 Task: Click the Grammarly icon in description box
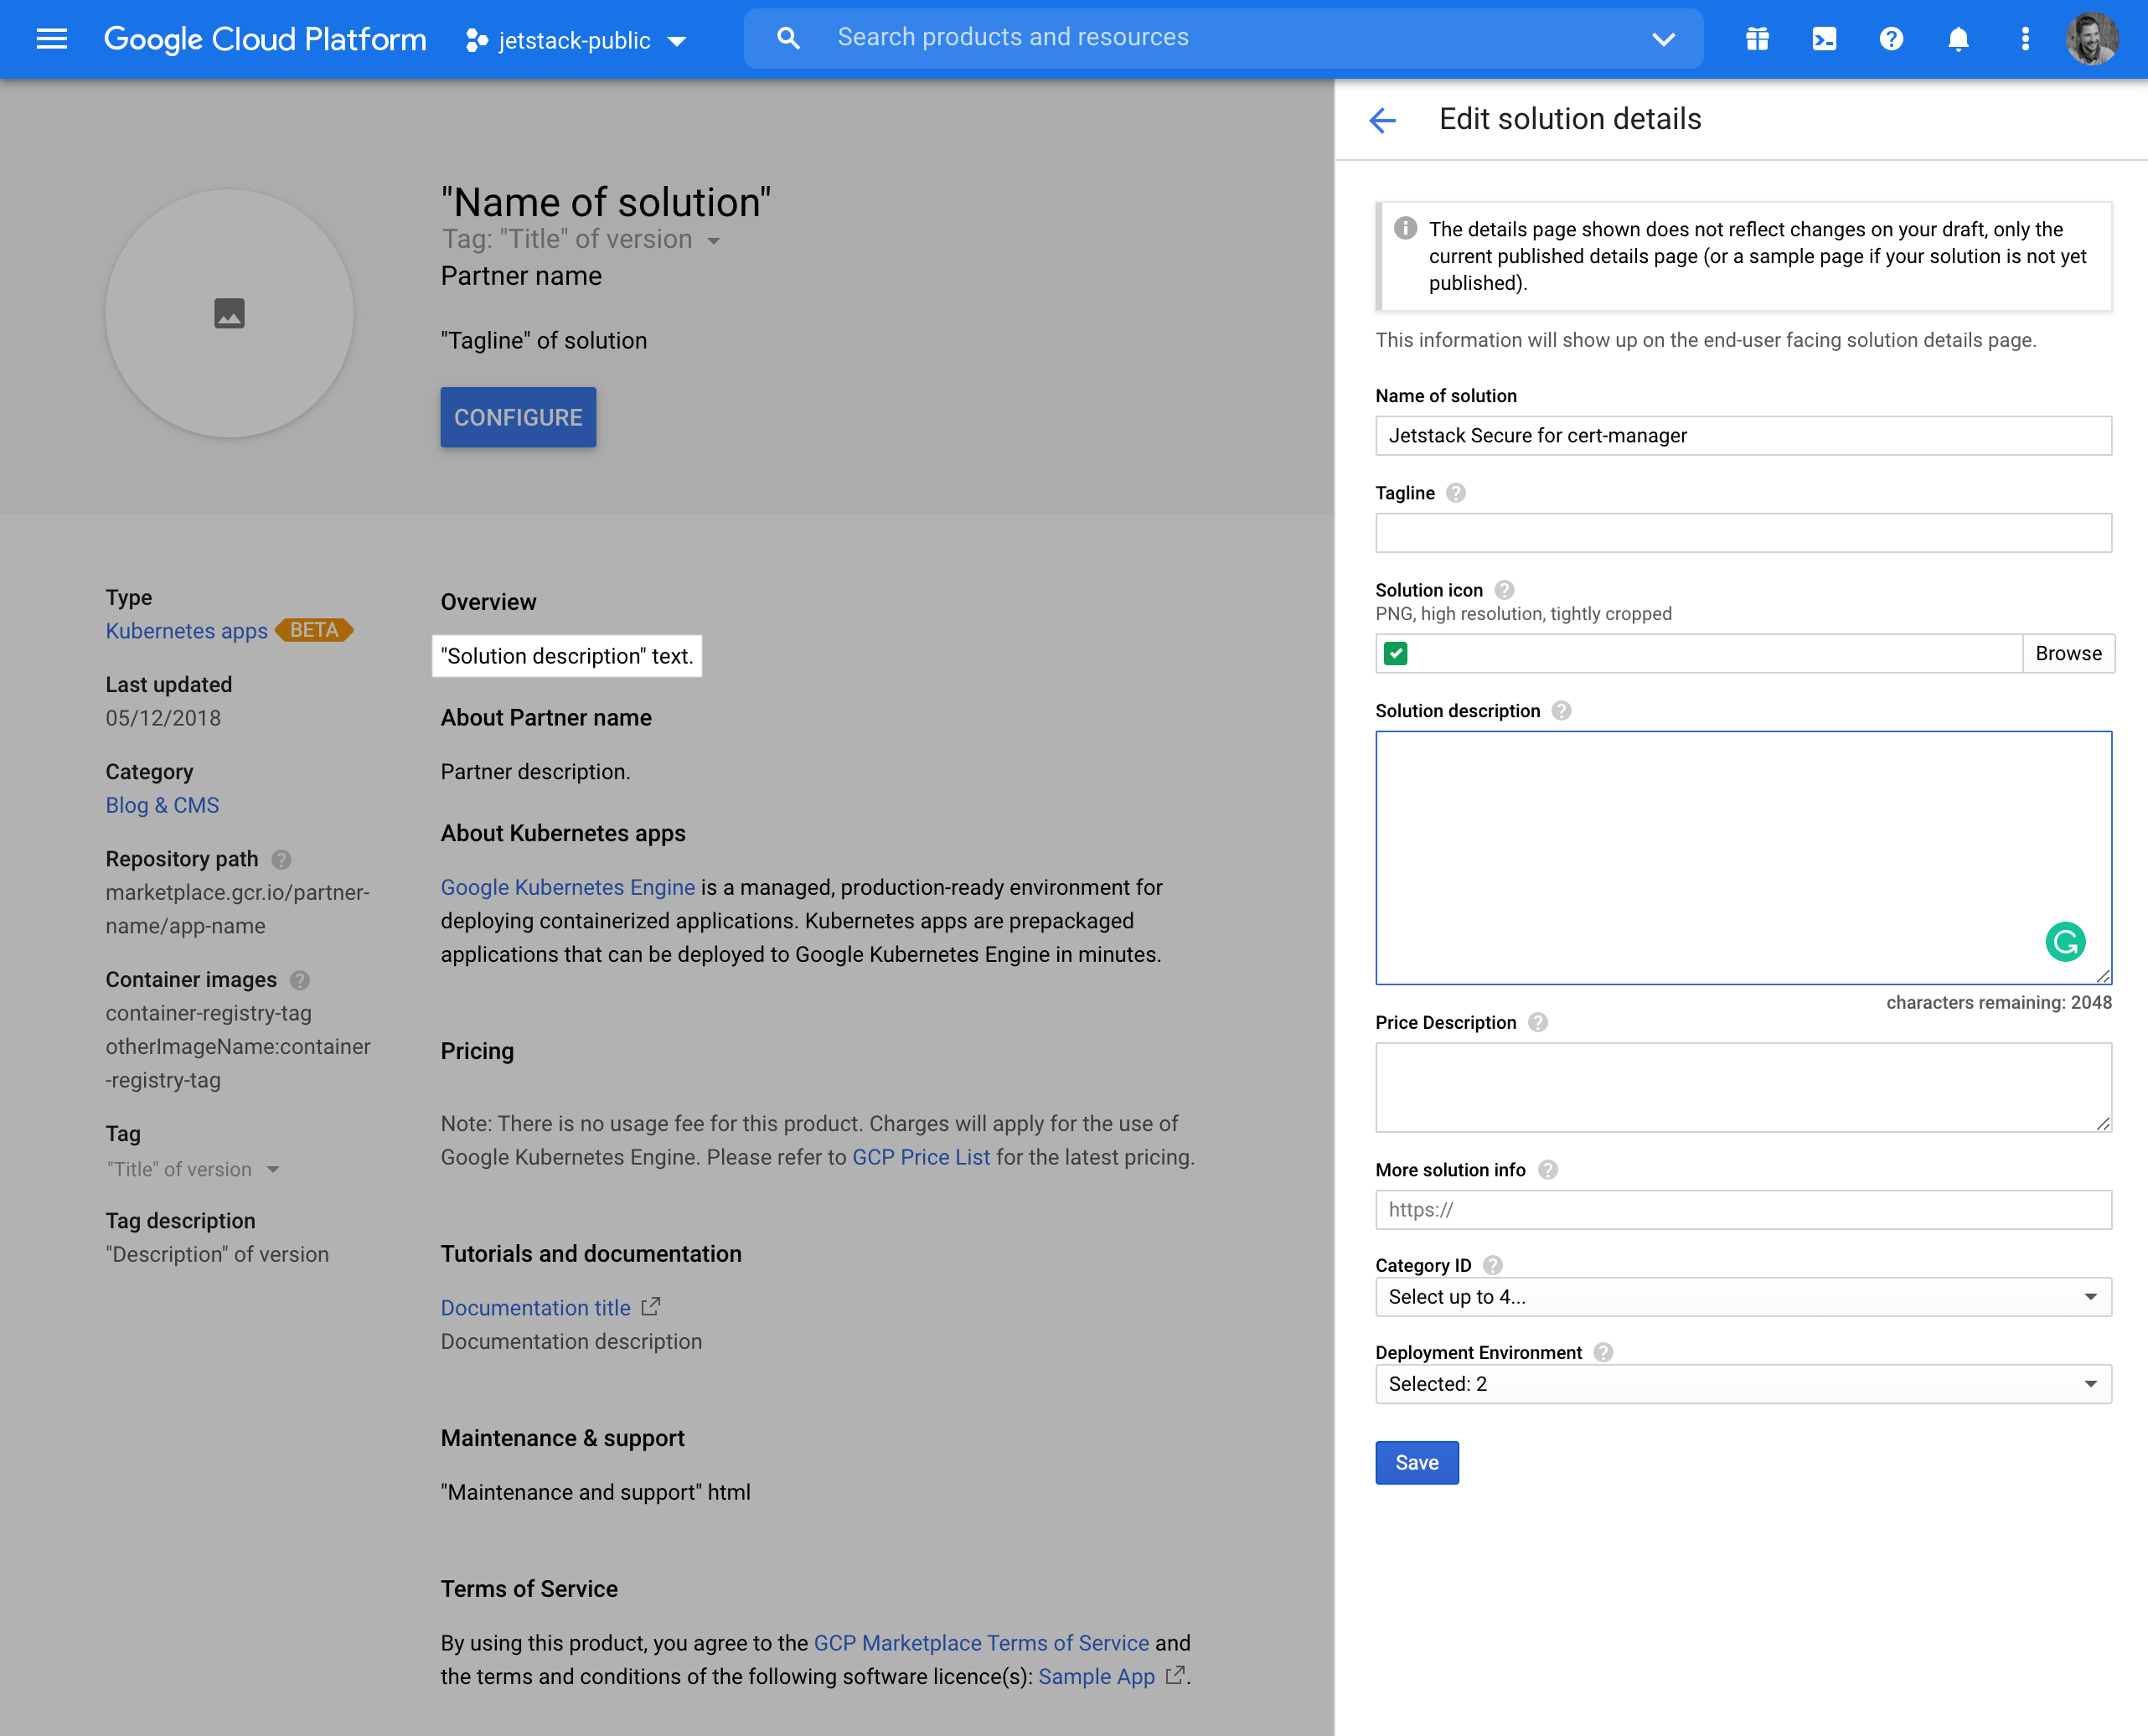[x=2064, y=941]
